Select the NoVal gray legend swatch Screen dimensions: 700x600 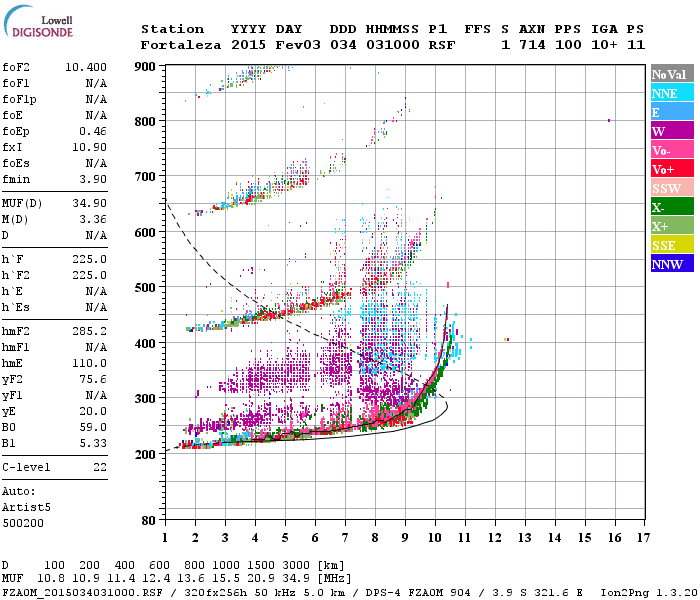pos(672,74)
